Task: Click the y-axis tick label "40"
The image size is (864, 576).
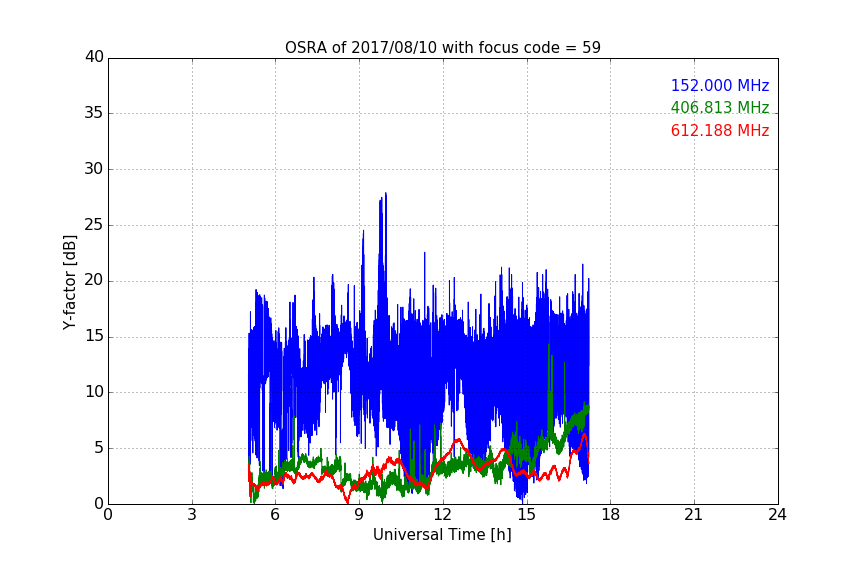Action: pyautogui.click(x=94, y=57)
